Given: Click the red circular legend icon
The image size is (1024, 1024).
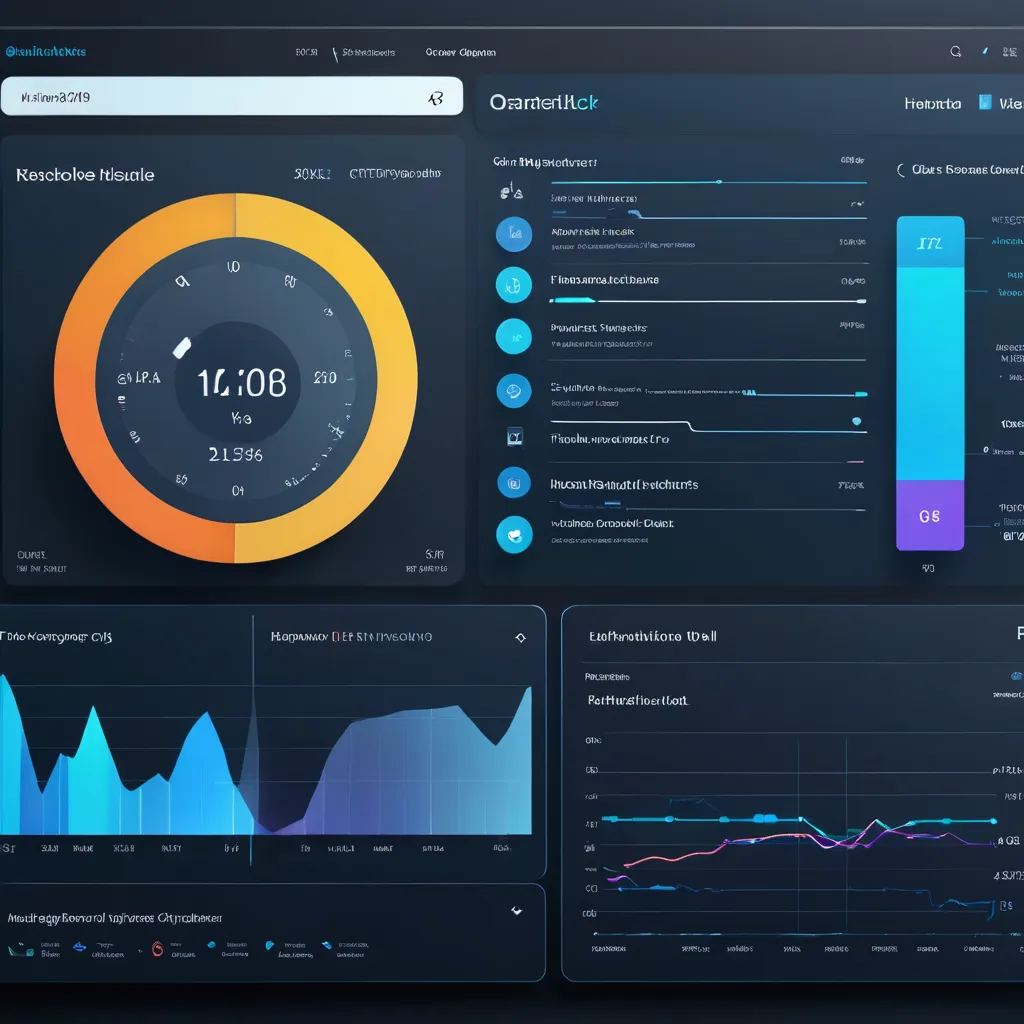Looking at the screenshot, I should (157, 948).
